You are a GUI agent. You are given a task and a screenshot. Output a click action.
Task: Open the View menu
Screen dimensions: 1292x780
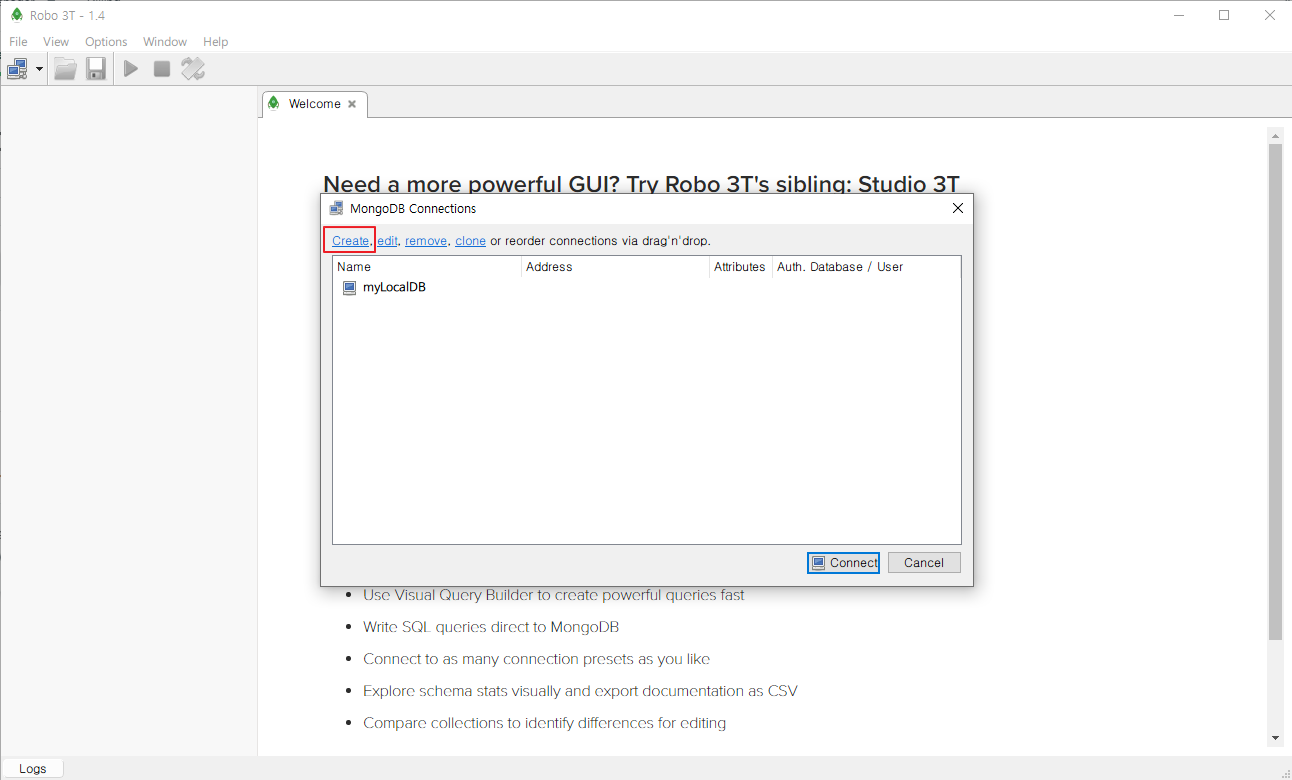click(x=56, y=42)
